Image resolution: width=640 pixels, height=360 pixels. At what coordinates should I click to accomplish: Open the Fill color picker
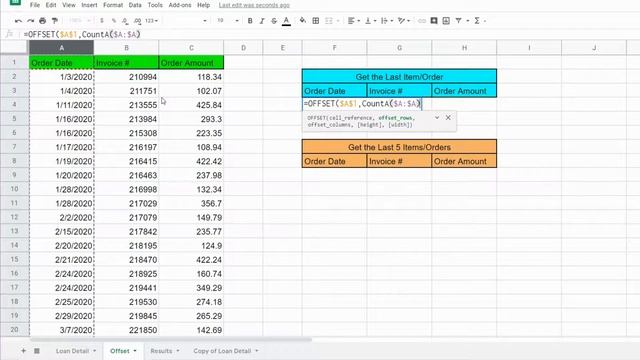(x=302, y=20)
